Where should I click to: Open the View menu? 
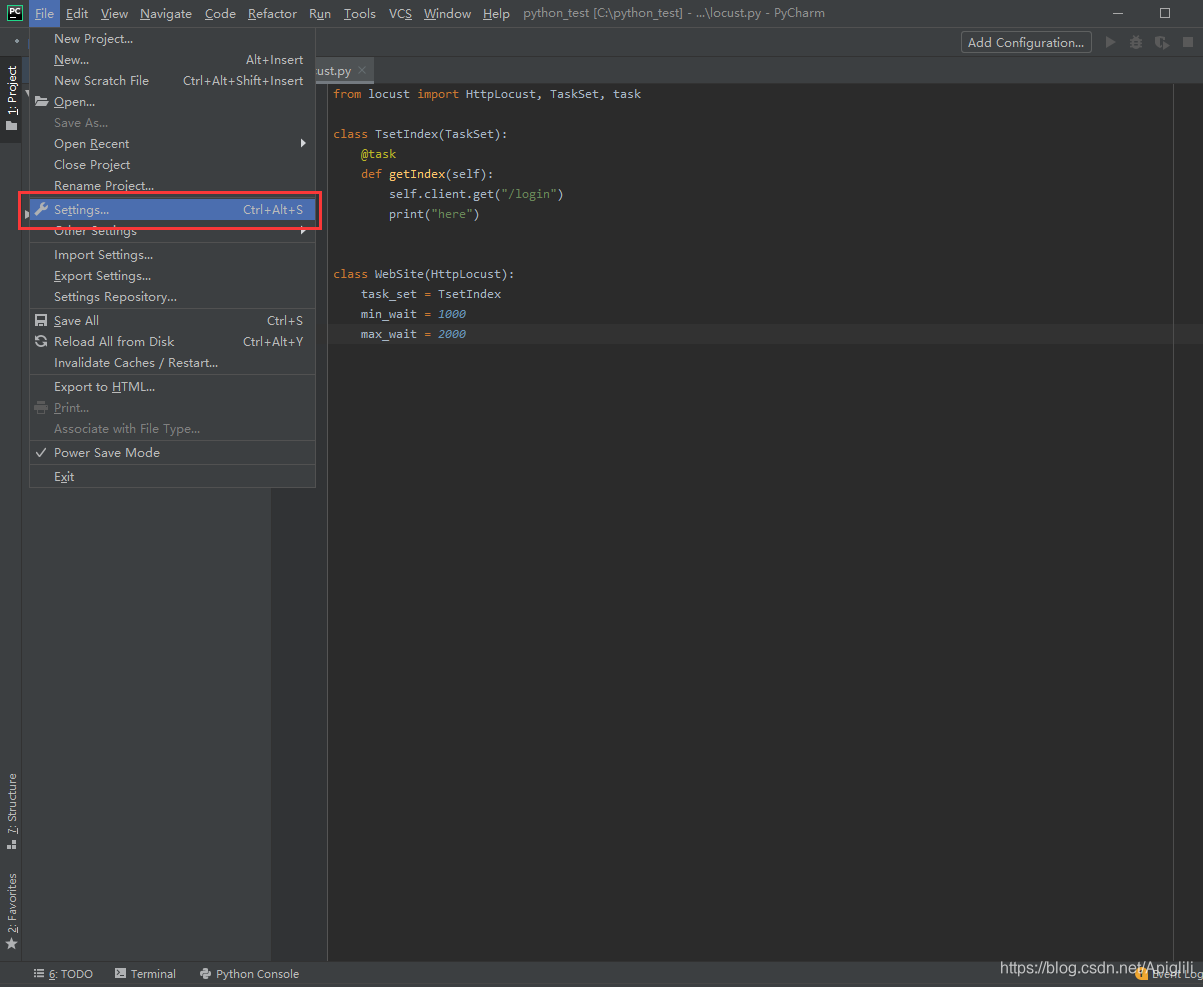114,14
